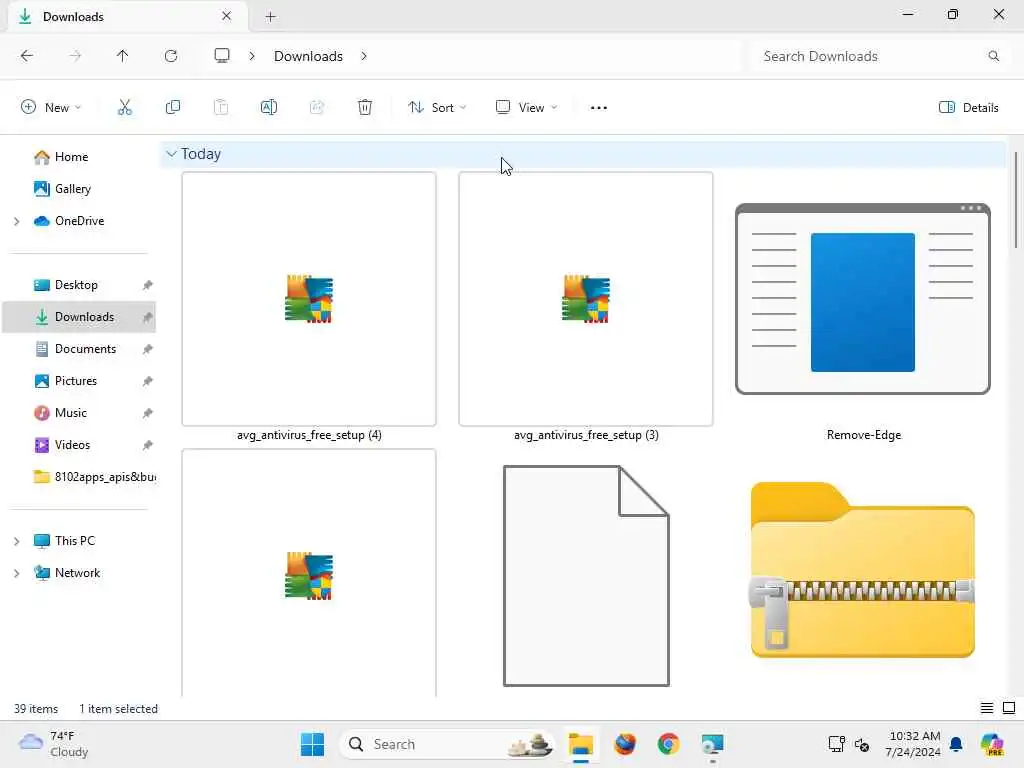Go up one folder level
The height and width of the screenshot is (768, 1024).
click(122, 56)
